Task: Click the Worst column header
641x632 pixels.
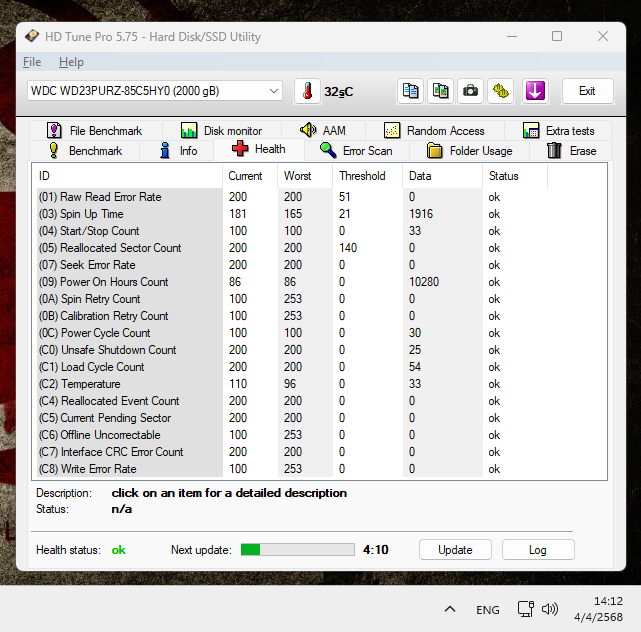Action: click(x=305, y=176)
